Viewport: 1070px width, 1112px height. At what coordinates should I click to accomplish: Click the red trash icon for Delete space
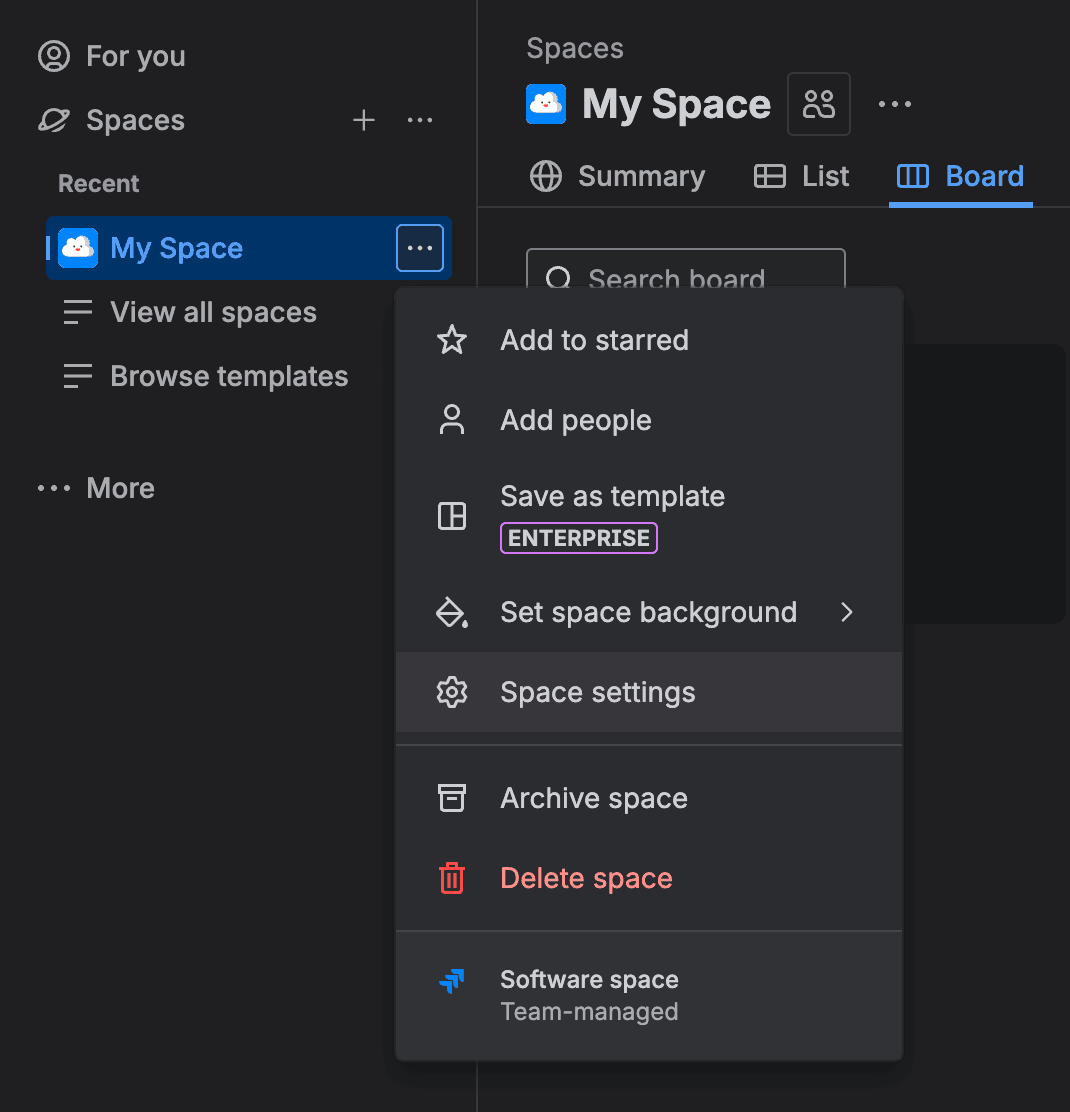[x=452, y=878]
